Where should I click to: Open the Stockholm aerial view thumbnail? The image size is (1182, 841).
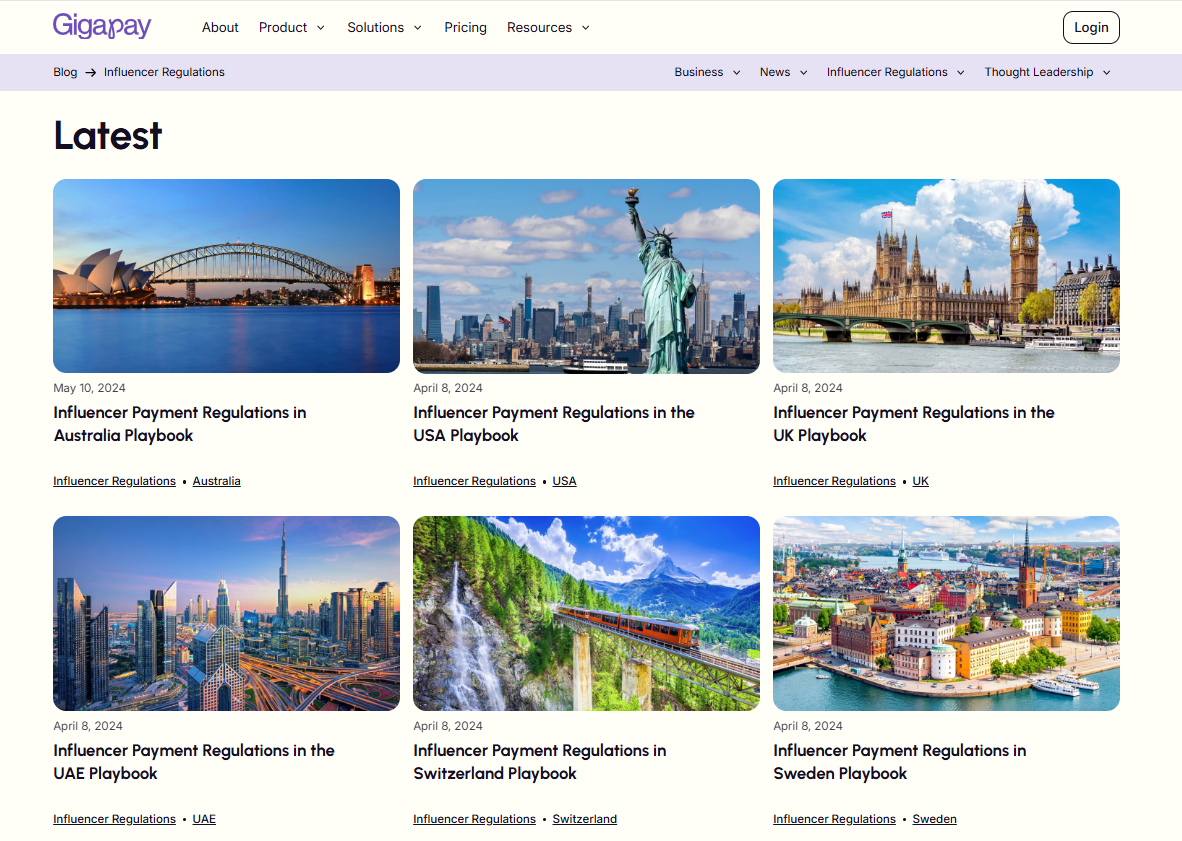coord(946,613)
